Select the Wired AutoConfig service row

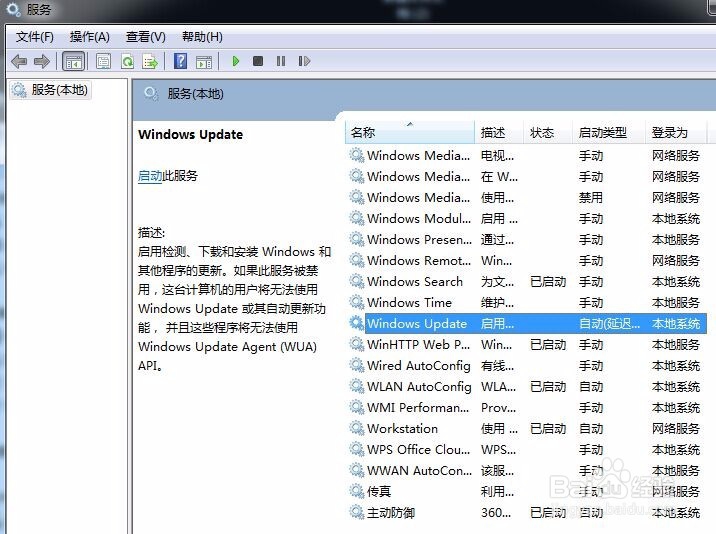coord(526,365)
